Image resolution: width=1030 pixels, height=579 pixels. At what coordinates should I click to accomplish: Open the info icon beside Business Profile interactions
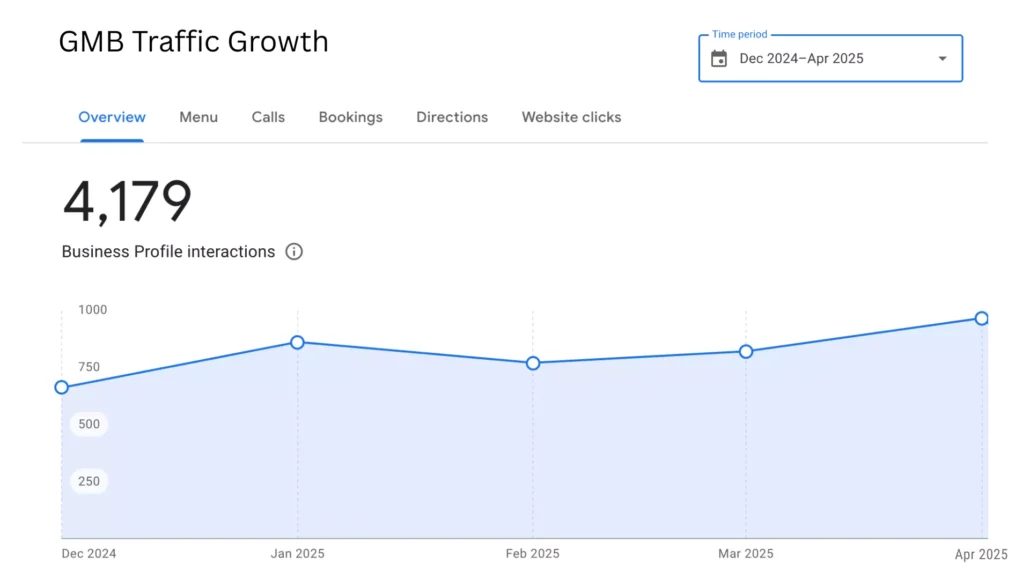pyautogui.click(x=294, y=252)
